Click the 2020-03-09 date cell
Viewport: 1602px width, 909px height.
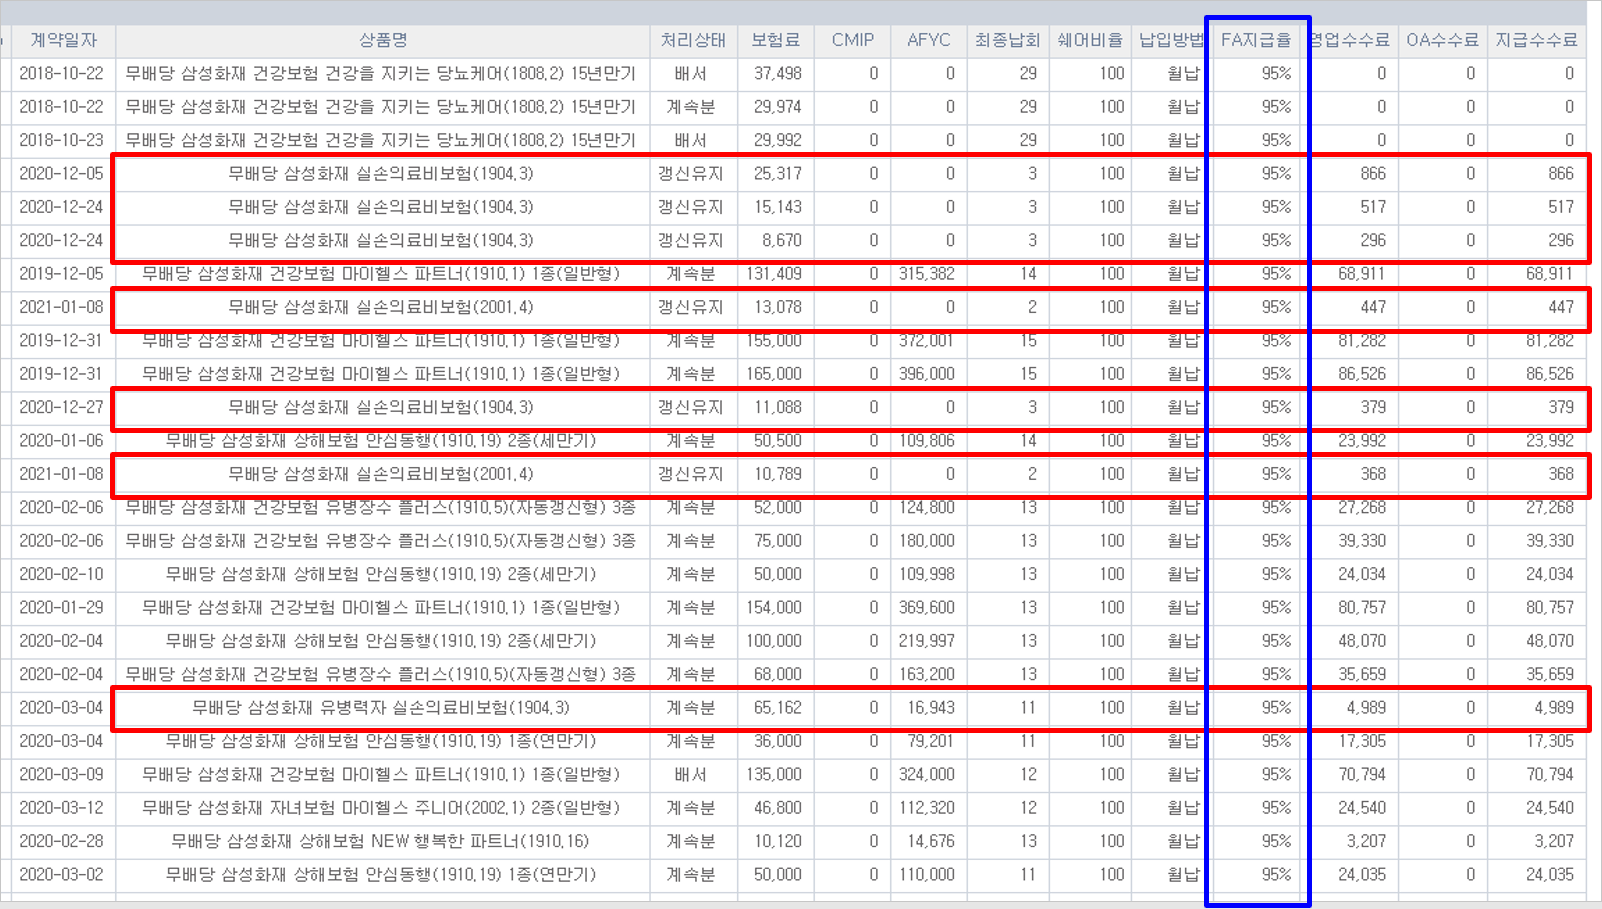tap(61, 775)
